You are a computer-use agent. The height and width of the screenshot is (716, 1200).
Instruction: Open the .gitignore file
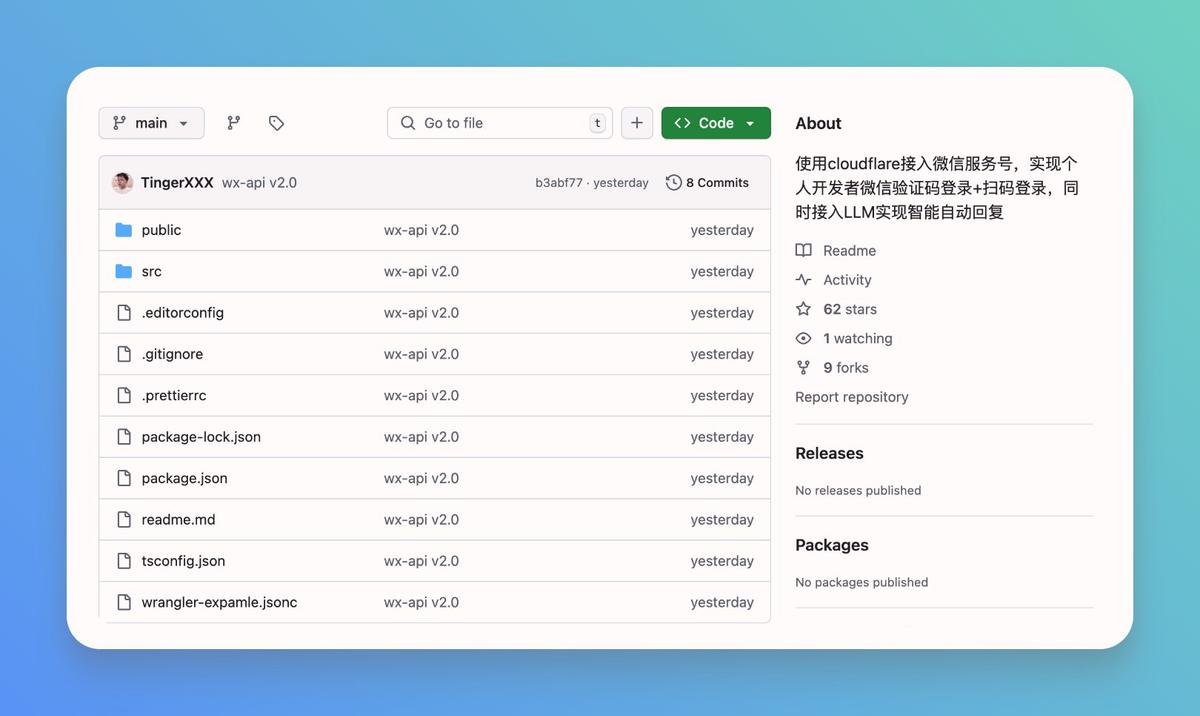(172, 354)
